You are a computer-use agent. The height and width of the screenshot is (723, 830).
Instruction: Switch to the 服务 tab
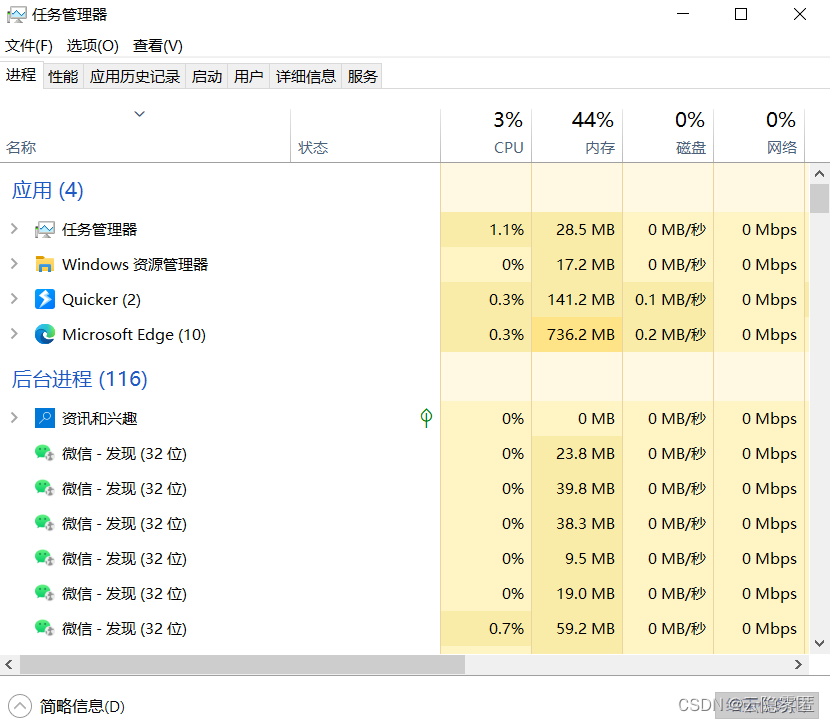[362, 77]
